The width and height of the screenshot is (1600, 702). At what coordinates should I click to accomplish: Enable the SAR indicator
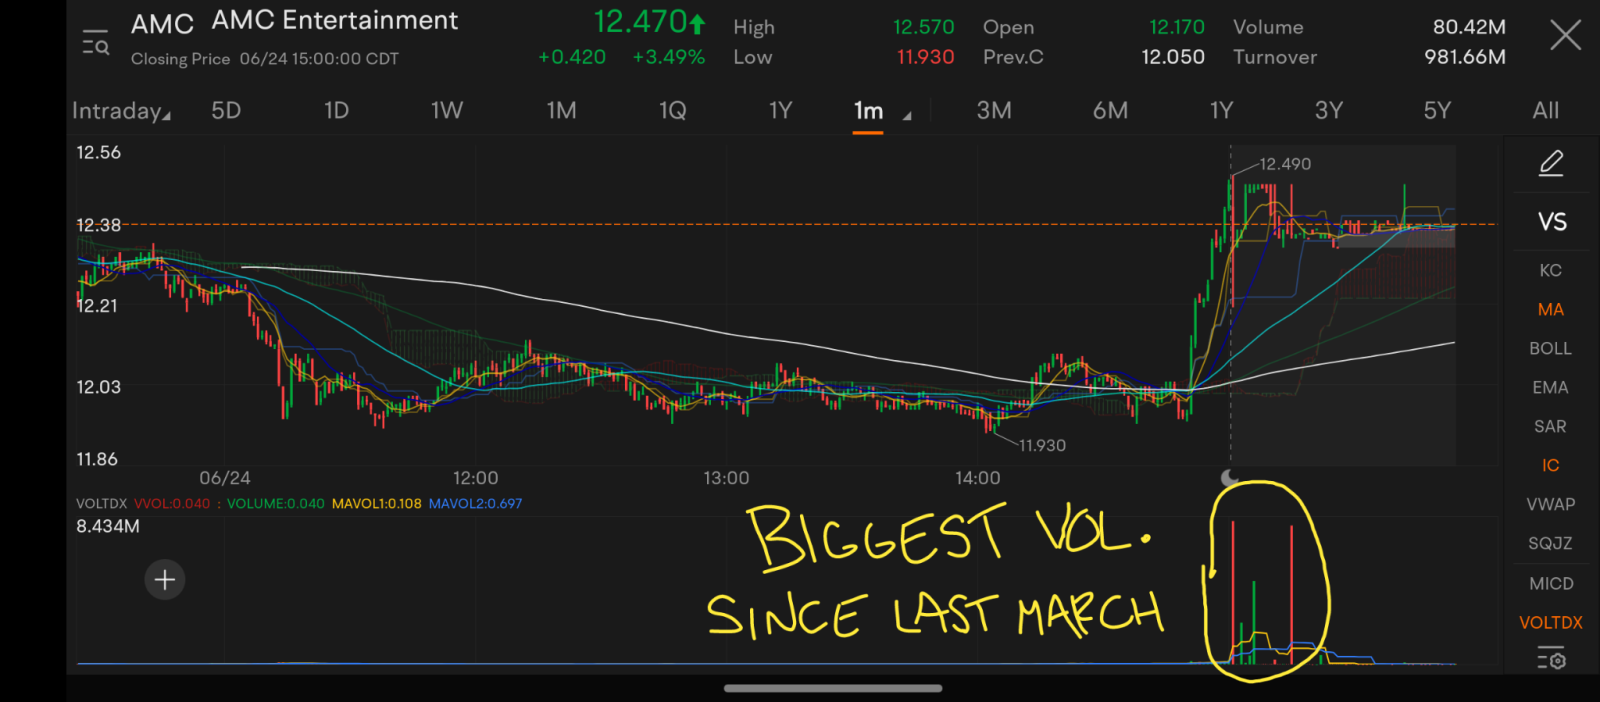pyautogui.click(x=1550, y=426)
